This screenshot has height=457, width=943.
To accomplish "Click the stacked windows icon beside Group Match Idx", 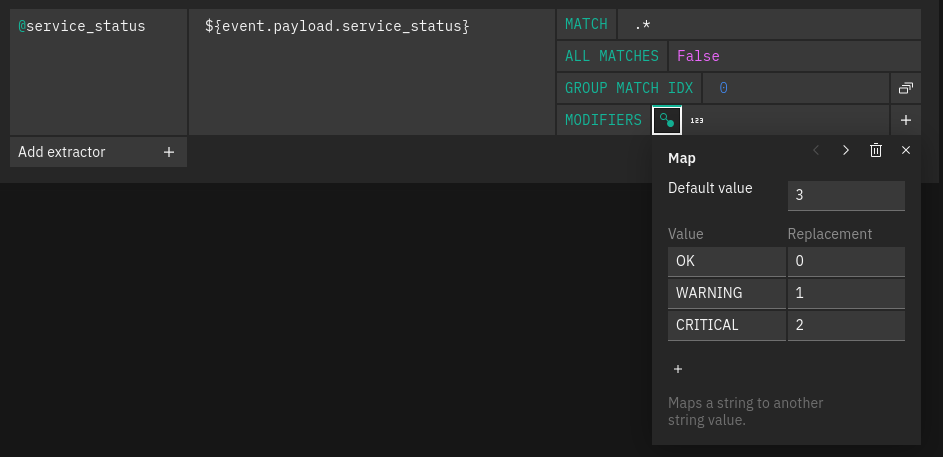I will (x=905, y=88).
